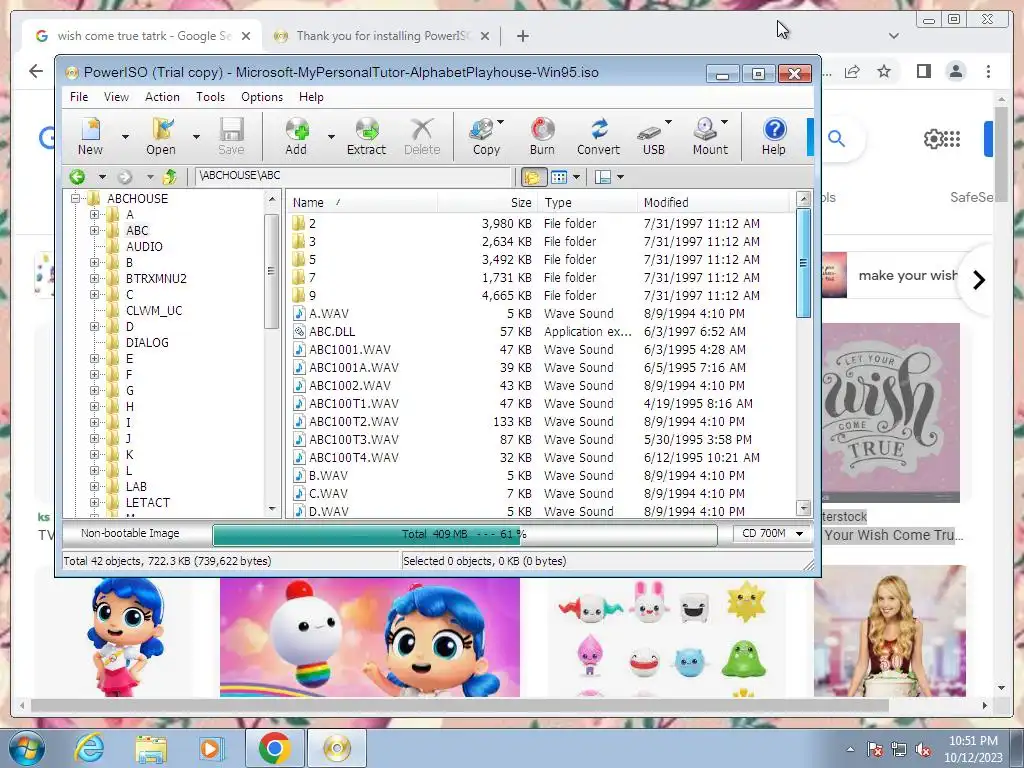Image resolution: width=1024 pixels, height=768 pixels.
Task: Open dropdown arrow on Mount button
Action: [724, 122]
